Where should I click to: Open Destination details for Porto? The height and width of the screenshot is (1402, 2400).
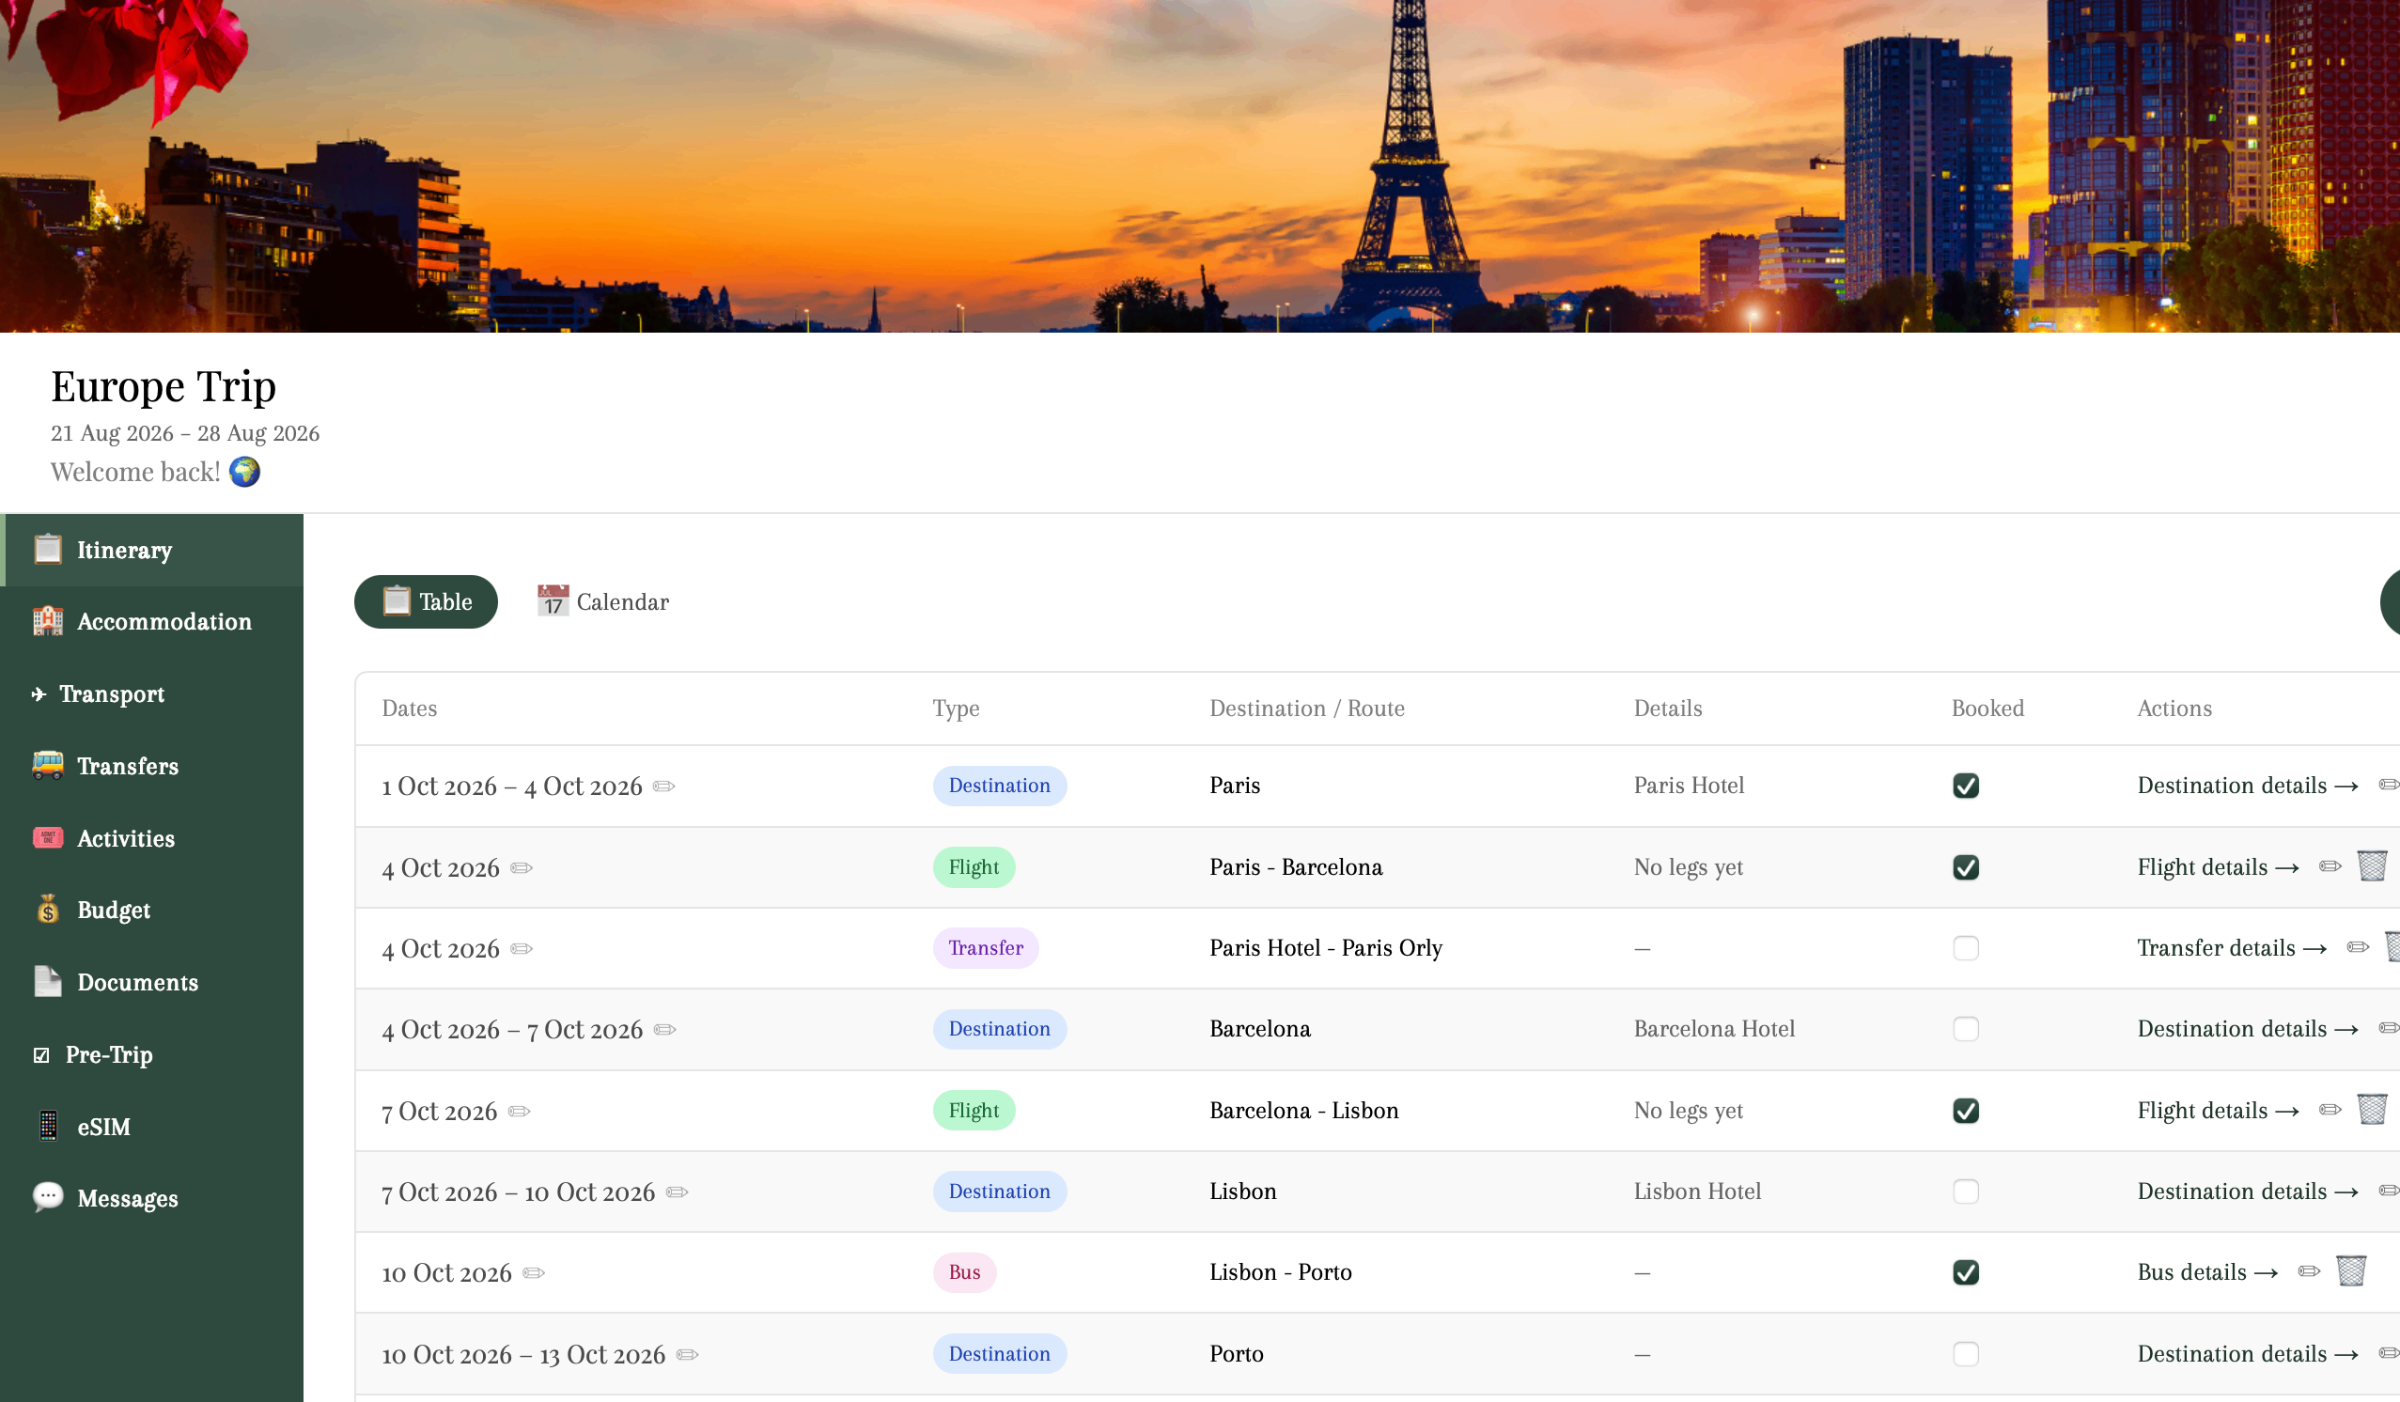(x=2248, y=1354)
